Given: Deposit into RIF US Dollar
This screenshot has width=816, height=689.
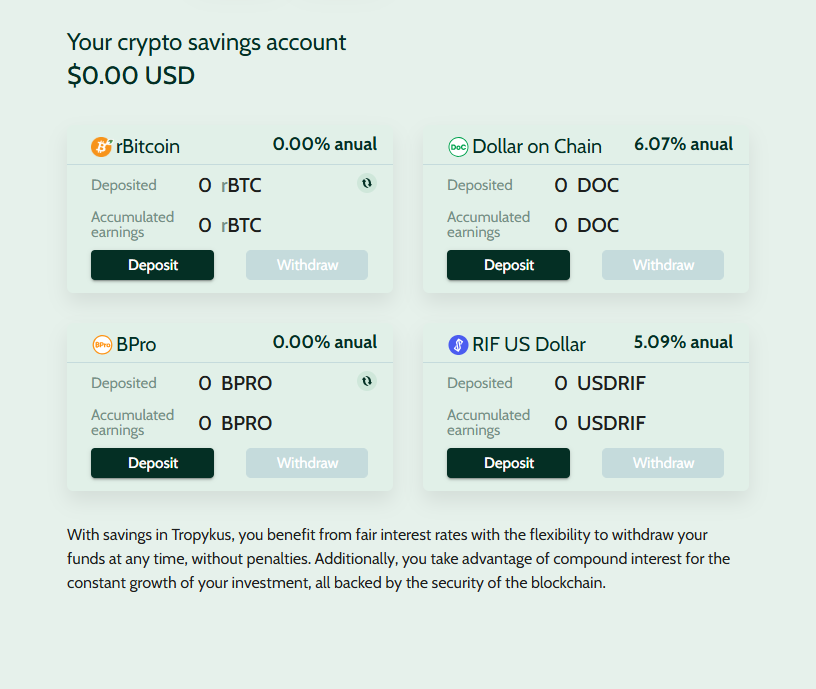Looking at the screenshot, I should 508,463.
